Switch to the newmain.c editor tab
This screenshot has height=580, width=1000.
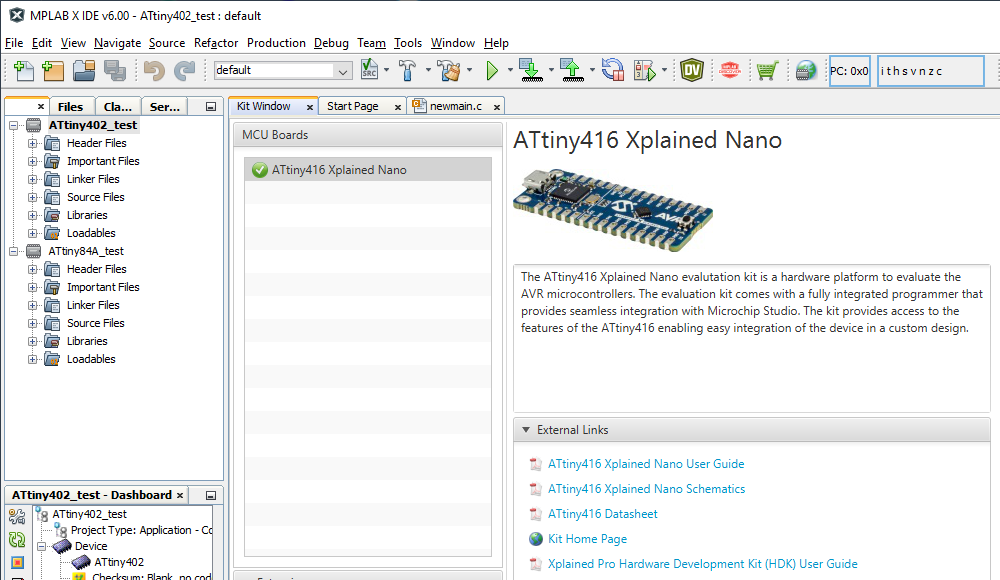coord(455,106)
